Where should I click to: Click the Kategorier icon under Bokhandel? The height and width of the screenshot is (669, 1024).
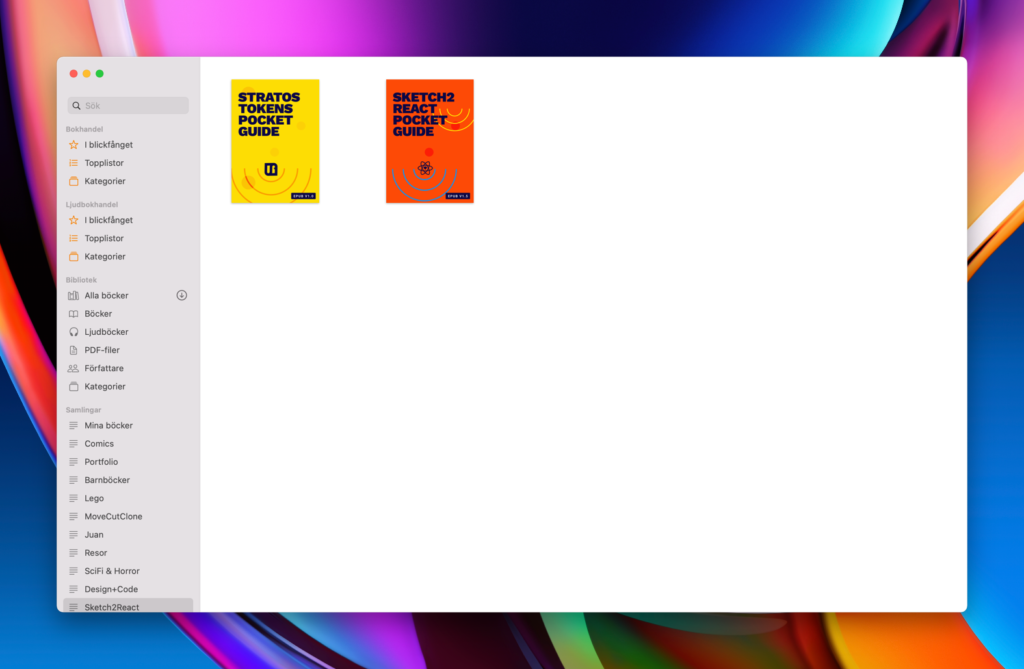pyautogui.click(x=73, y=182)
